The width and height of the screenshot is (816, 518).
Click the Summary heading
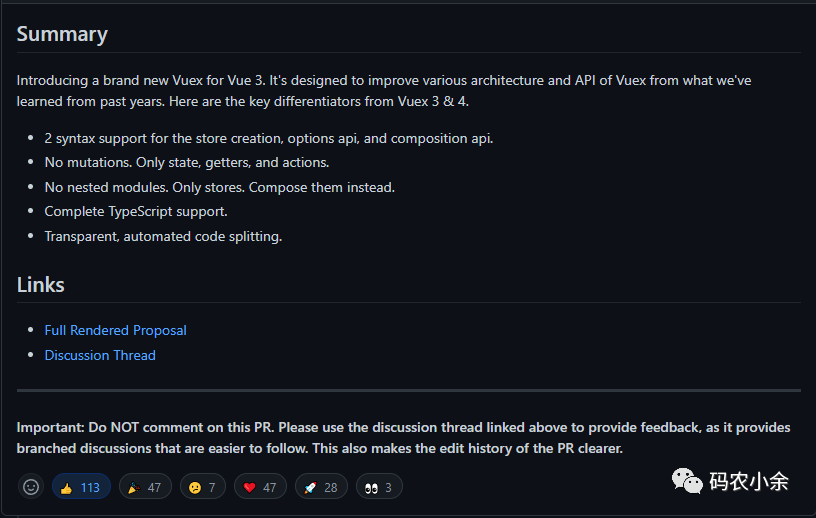[62, 34]
